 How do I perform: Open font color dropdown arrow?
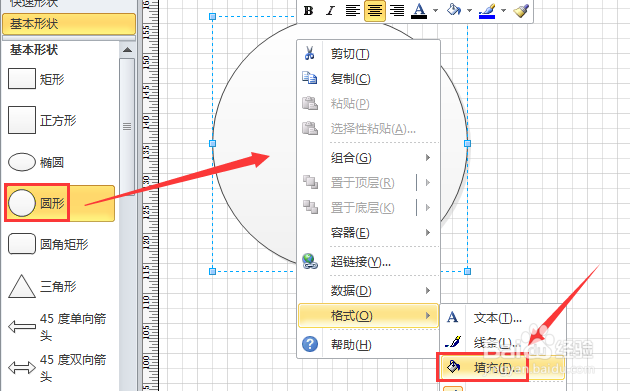point(435,10)
